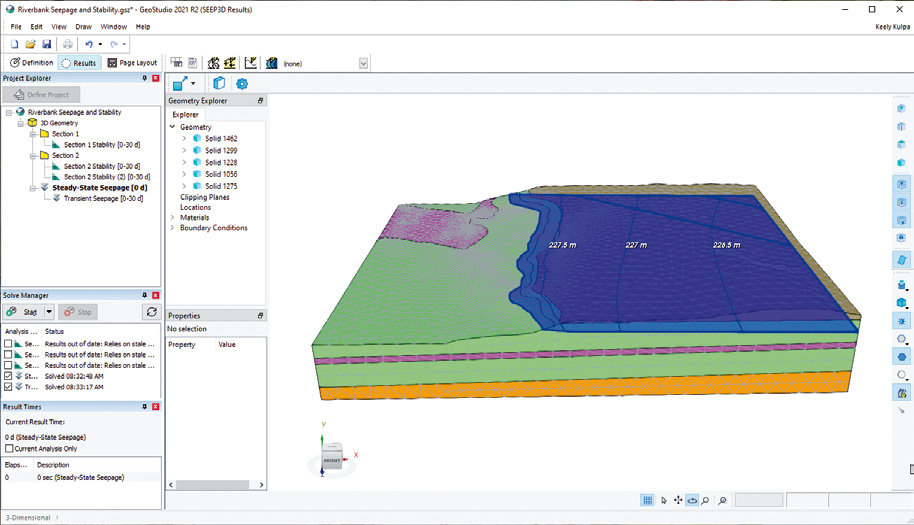Click the graph icon in the results toolbar
Image resolution: width=914 pixels, height=525 pixels.
251,63
